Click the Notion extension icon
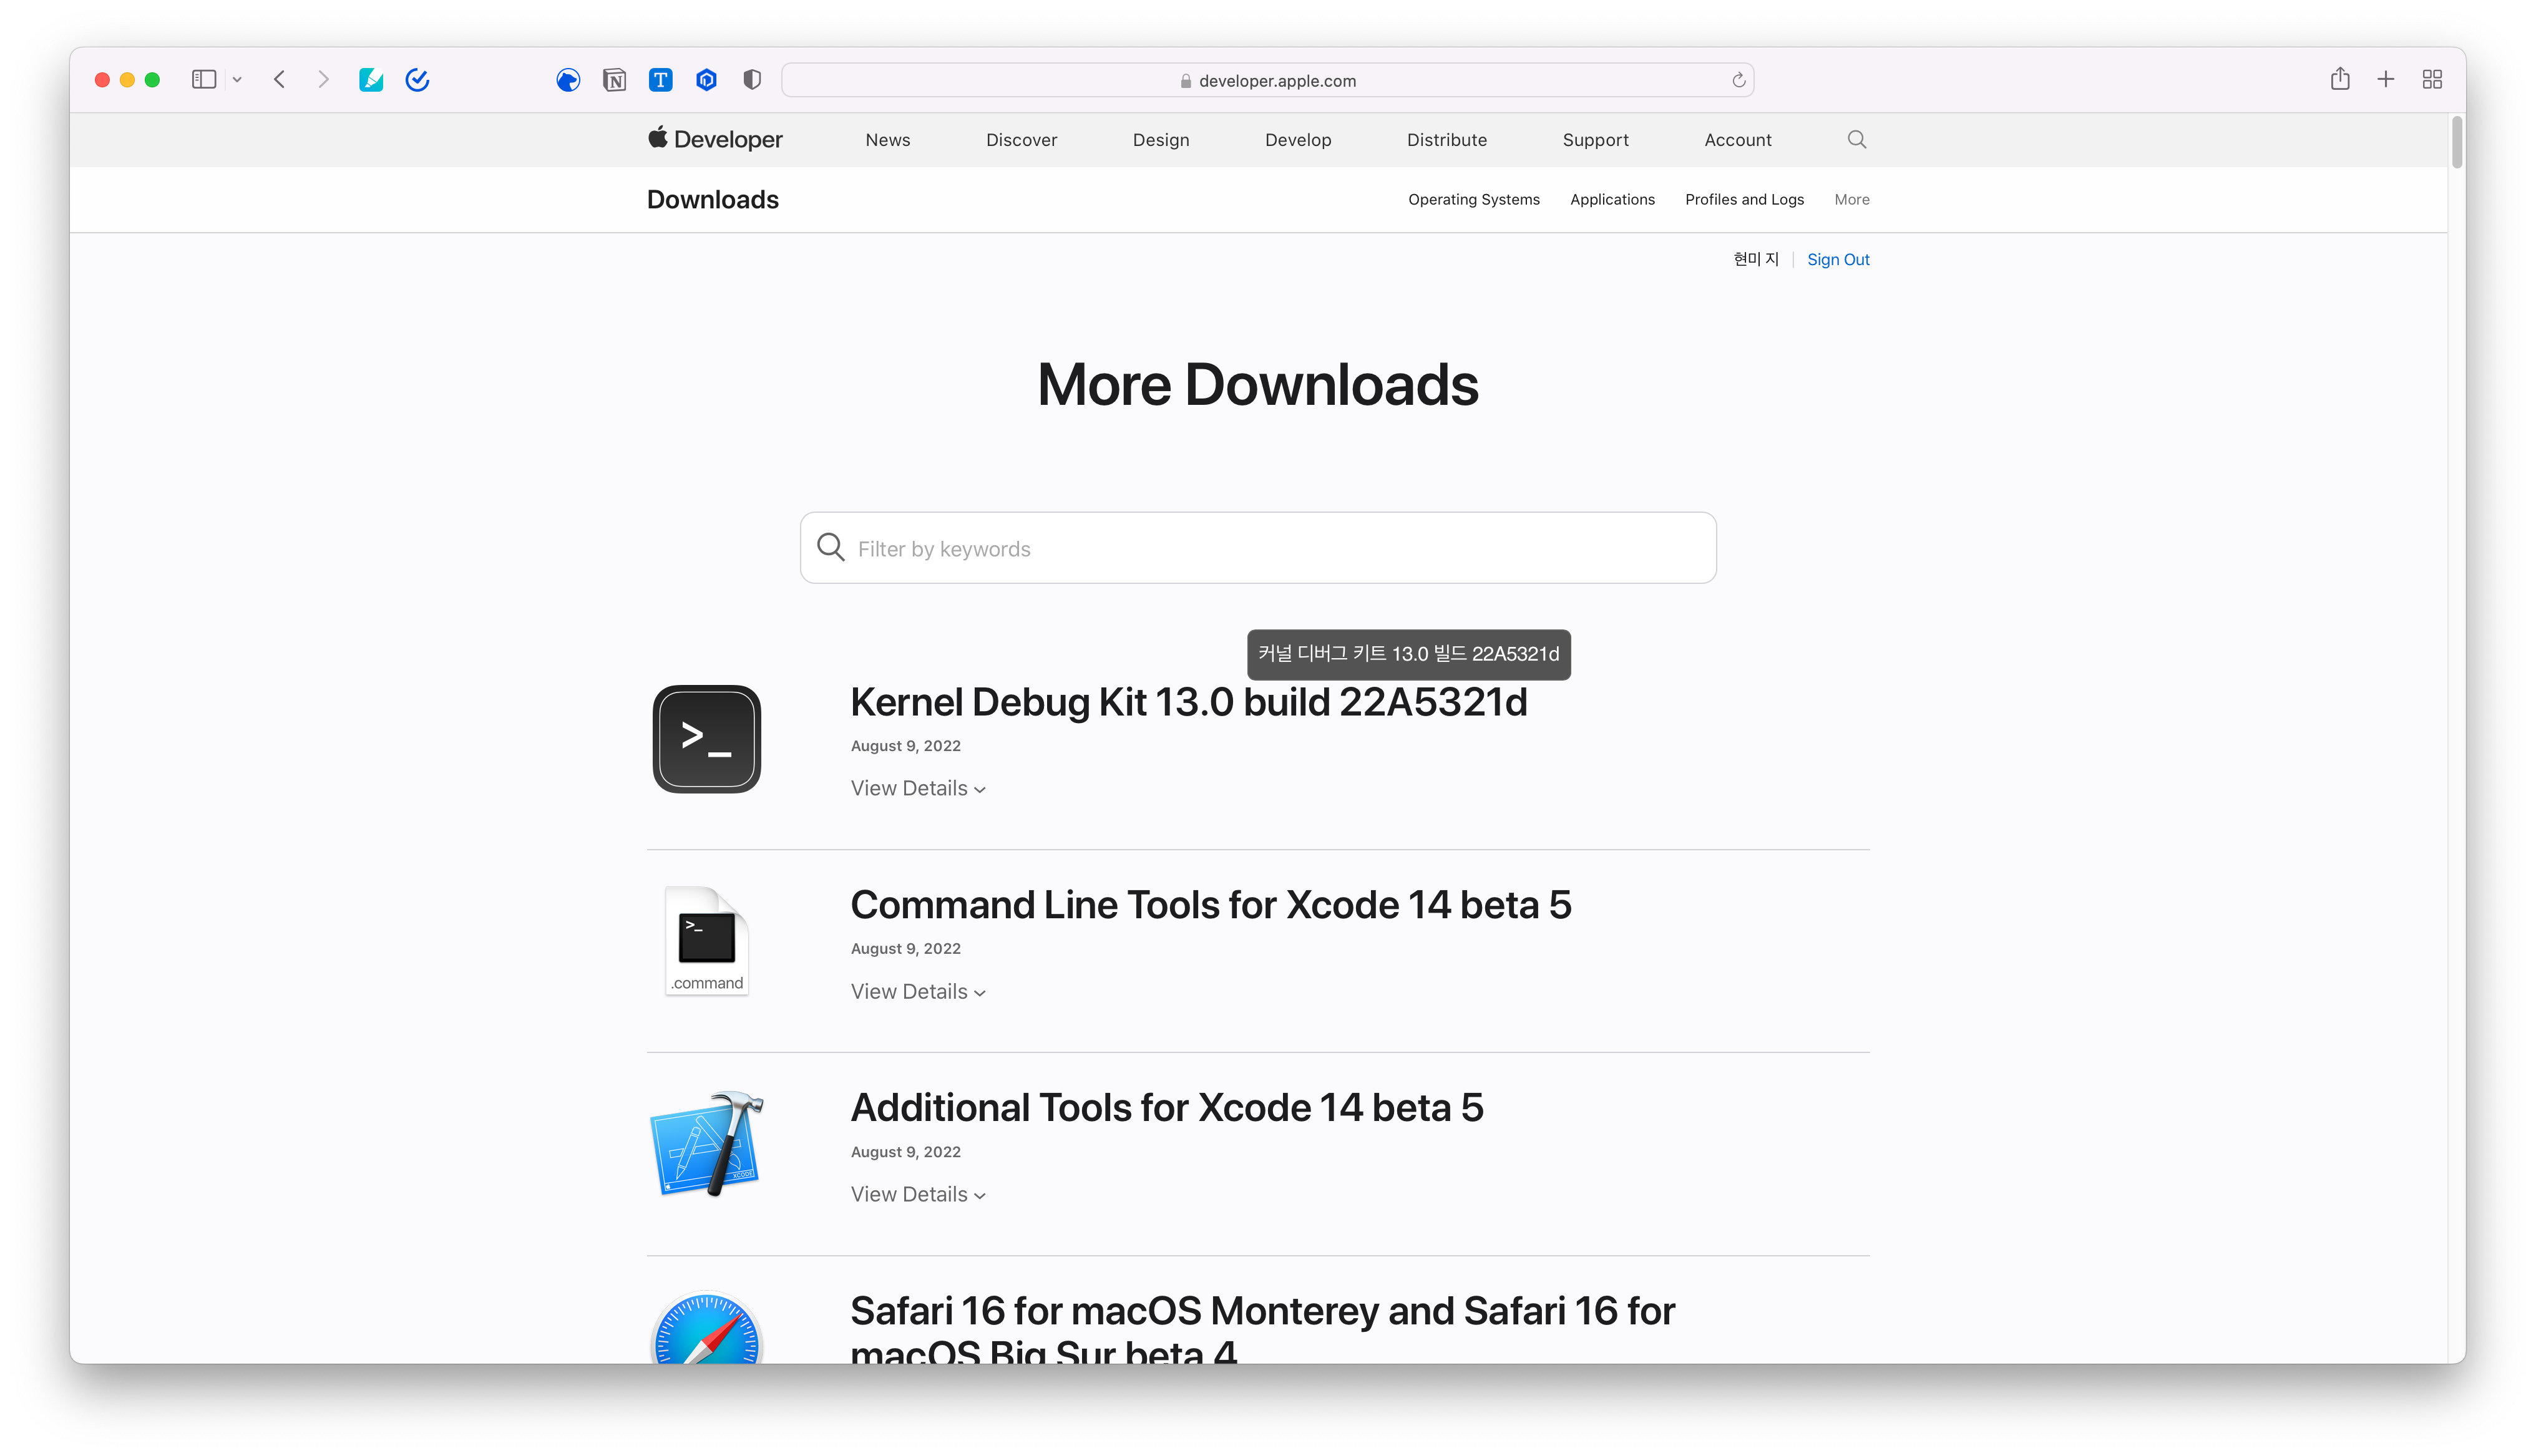This screenshot has width=2536, height=1456. (x=614, y=80)
